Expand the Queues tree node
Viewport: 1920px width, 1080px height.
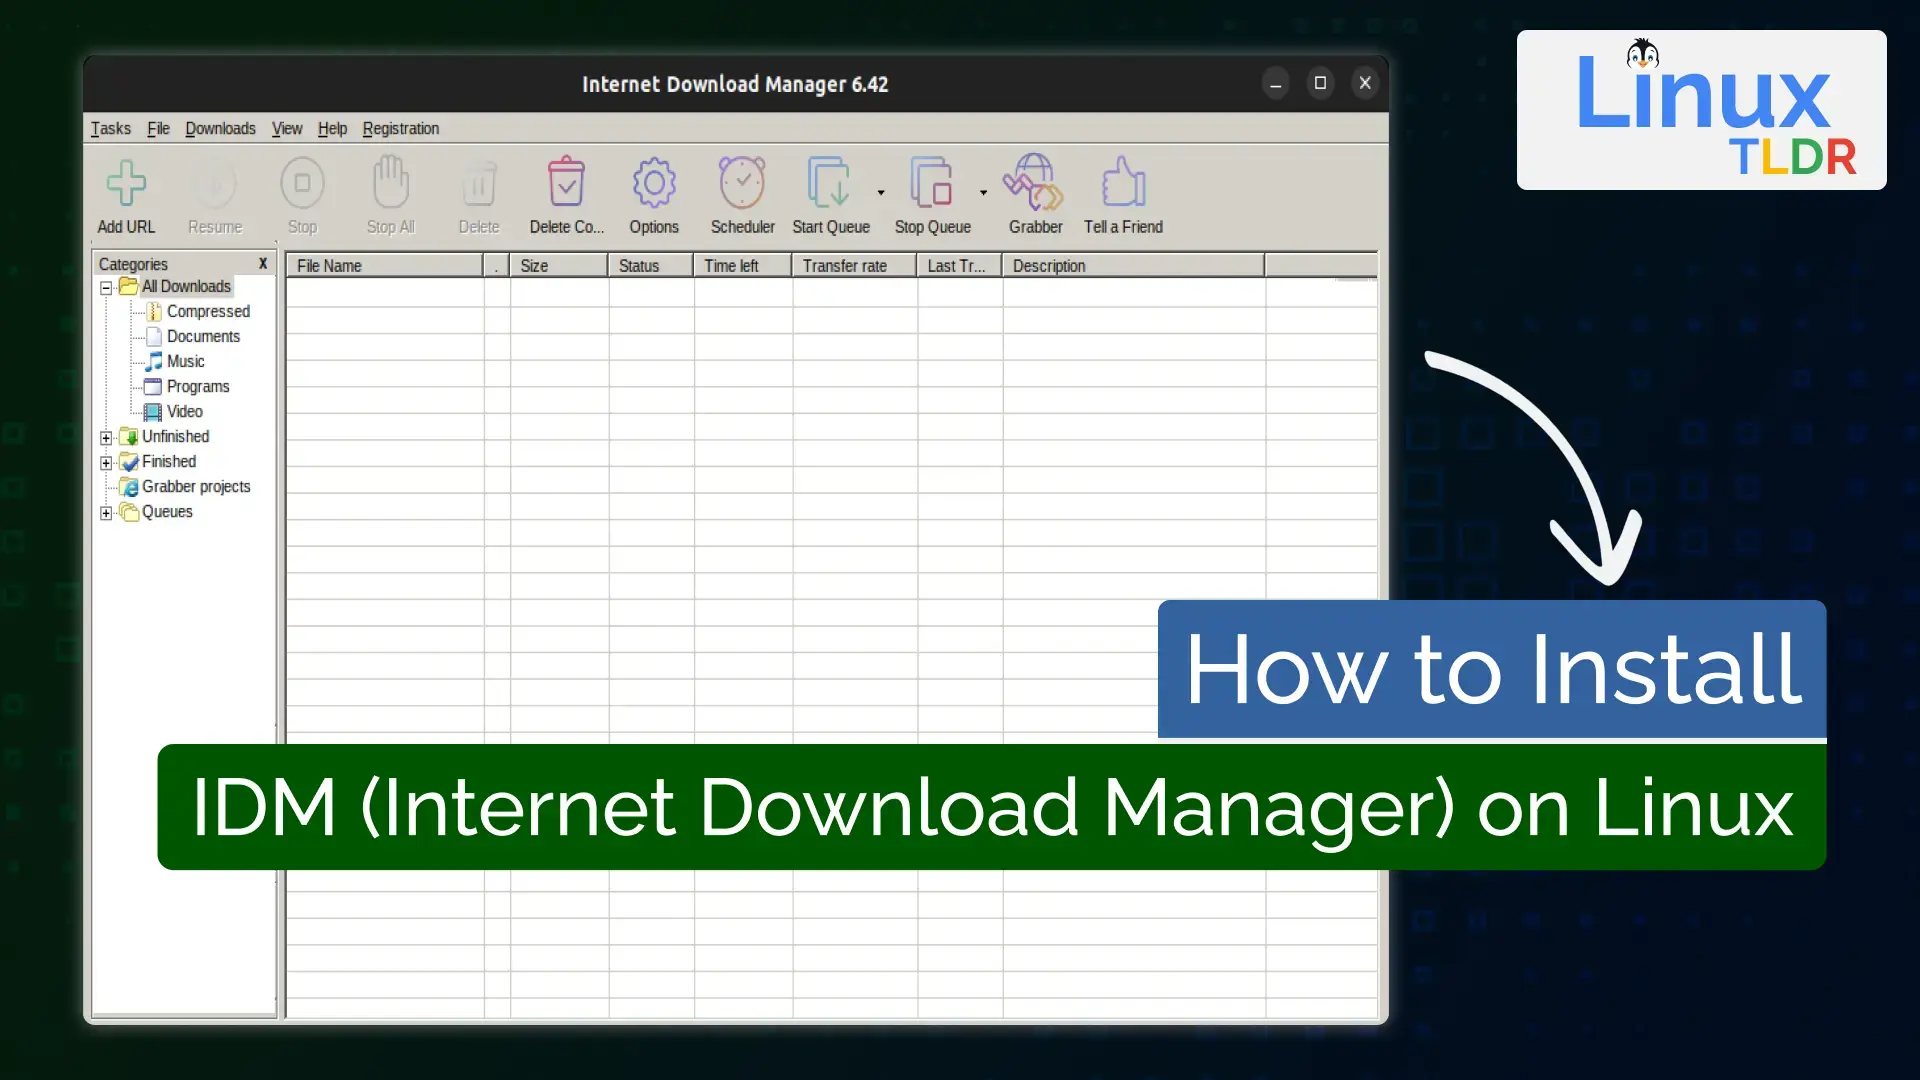pos(106,513)
